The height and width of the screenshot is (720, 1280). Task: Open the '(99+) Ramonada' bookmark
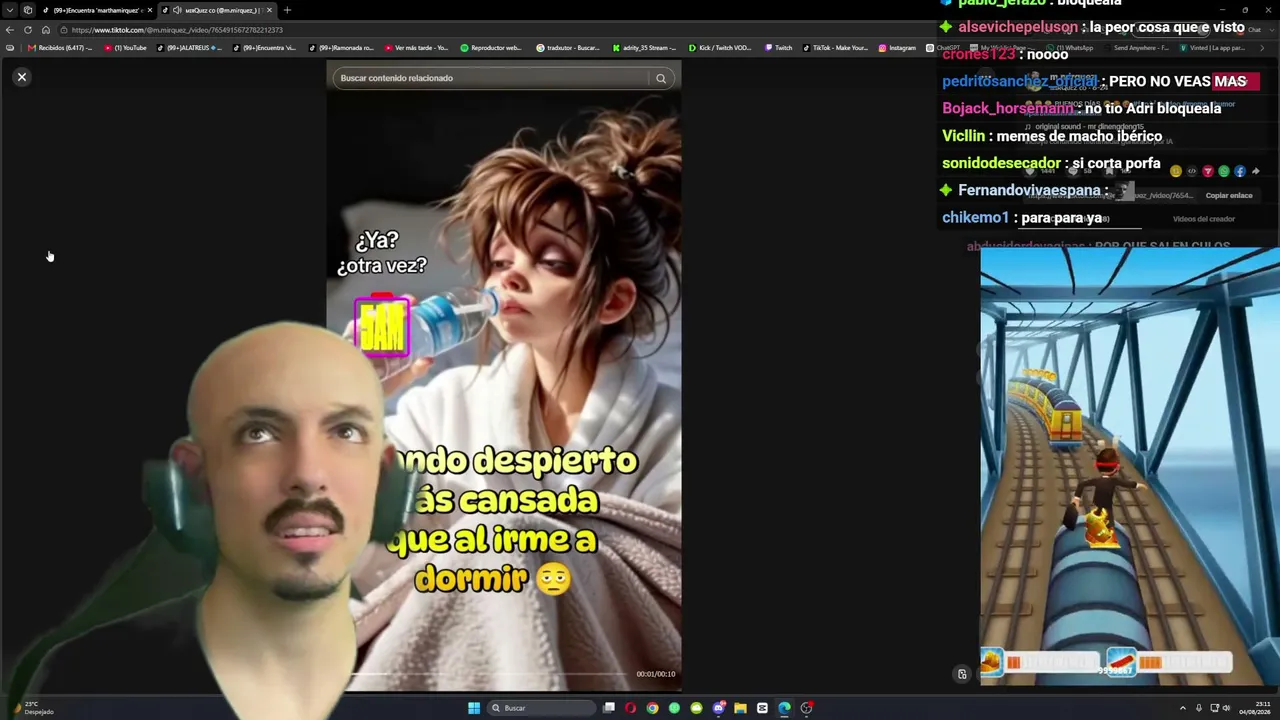[341, 48]
